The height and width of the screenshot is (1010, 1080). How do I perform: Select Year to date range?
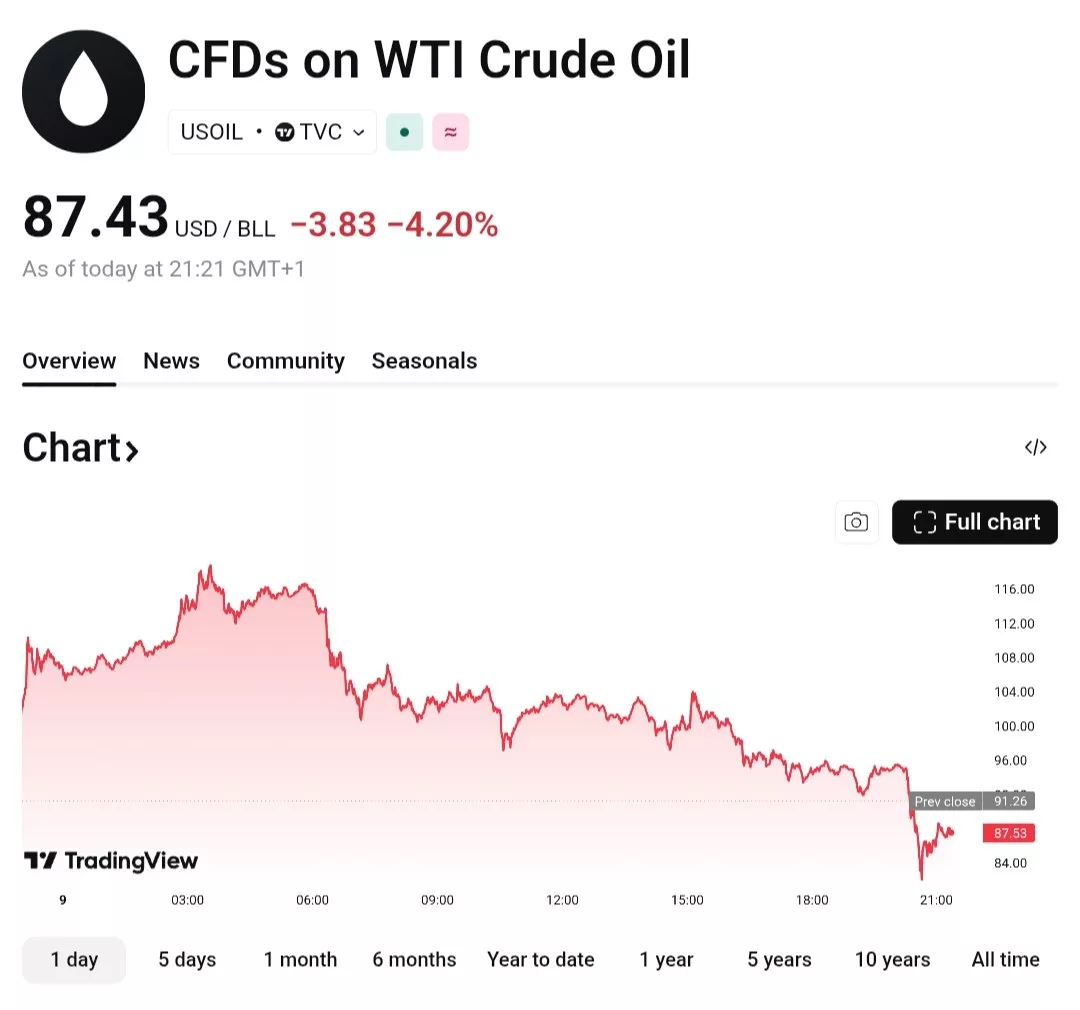pyautogui.click(x=540, y=960)
